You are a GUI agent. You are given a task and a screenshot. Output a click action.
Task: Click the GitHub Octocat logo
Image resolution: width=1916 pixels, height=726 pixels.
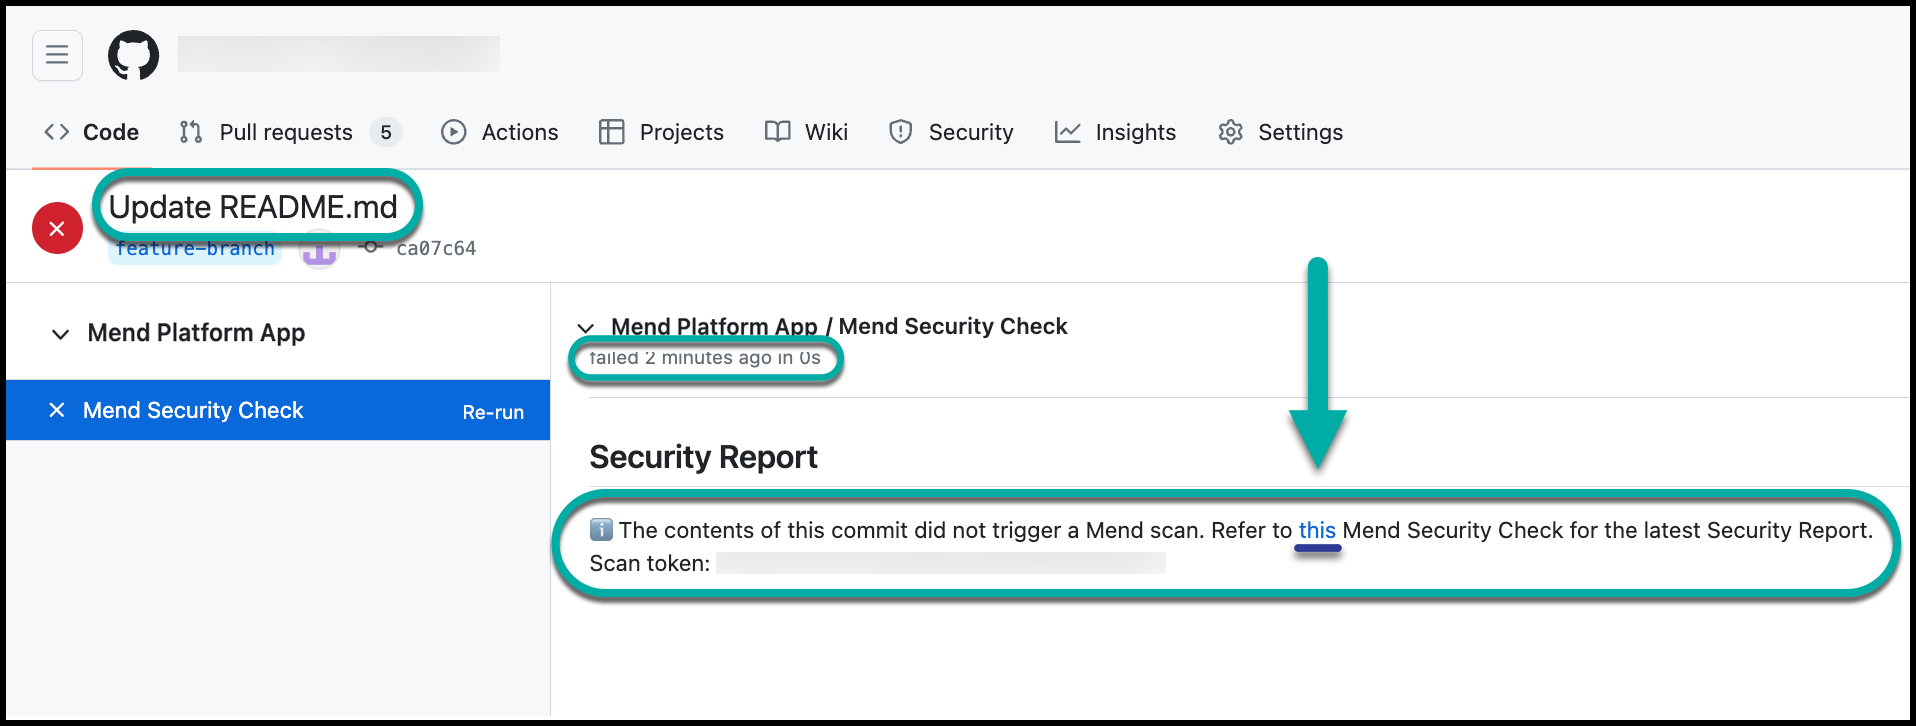[x=133, y=55]
